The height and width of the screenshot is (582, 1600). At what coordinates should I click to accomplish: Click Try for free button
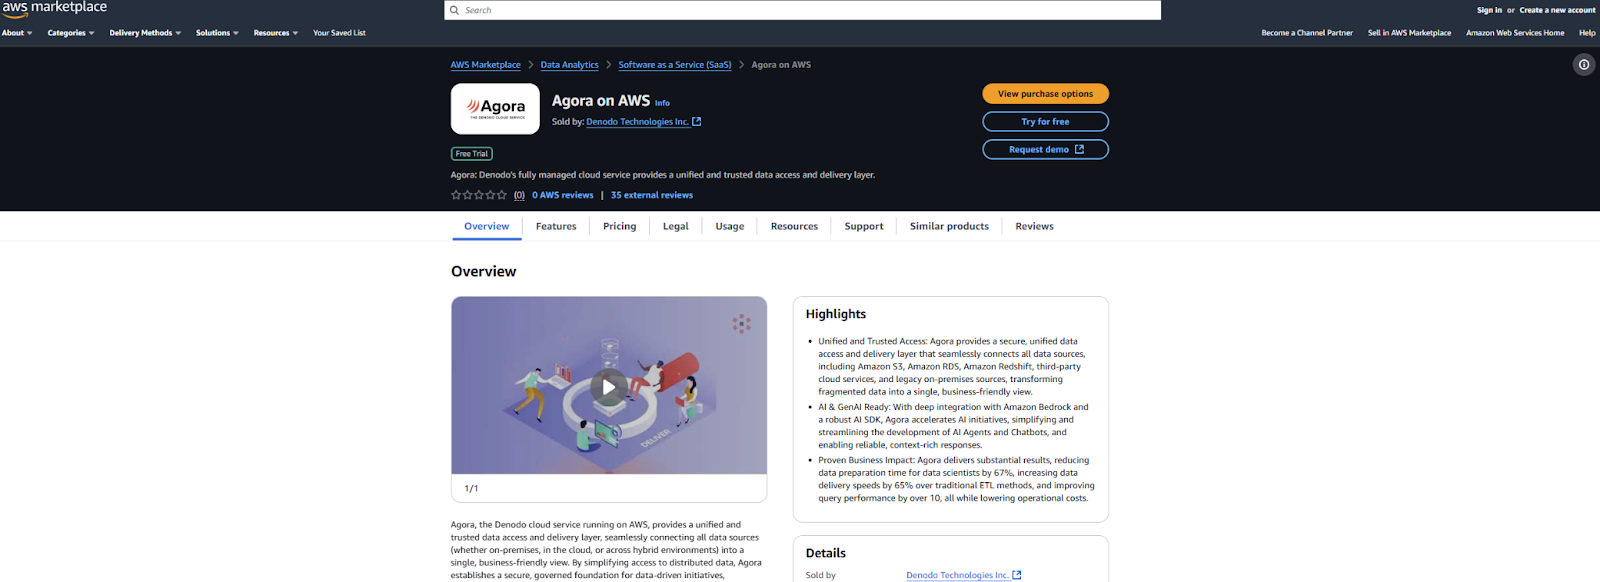(x=1045, y=122)
